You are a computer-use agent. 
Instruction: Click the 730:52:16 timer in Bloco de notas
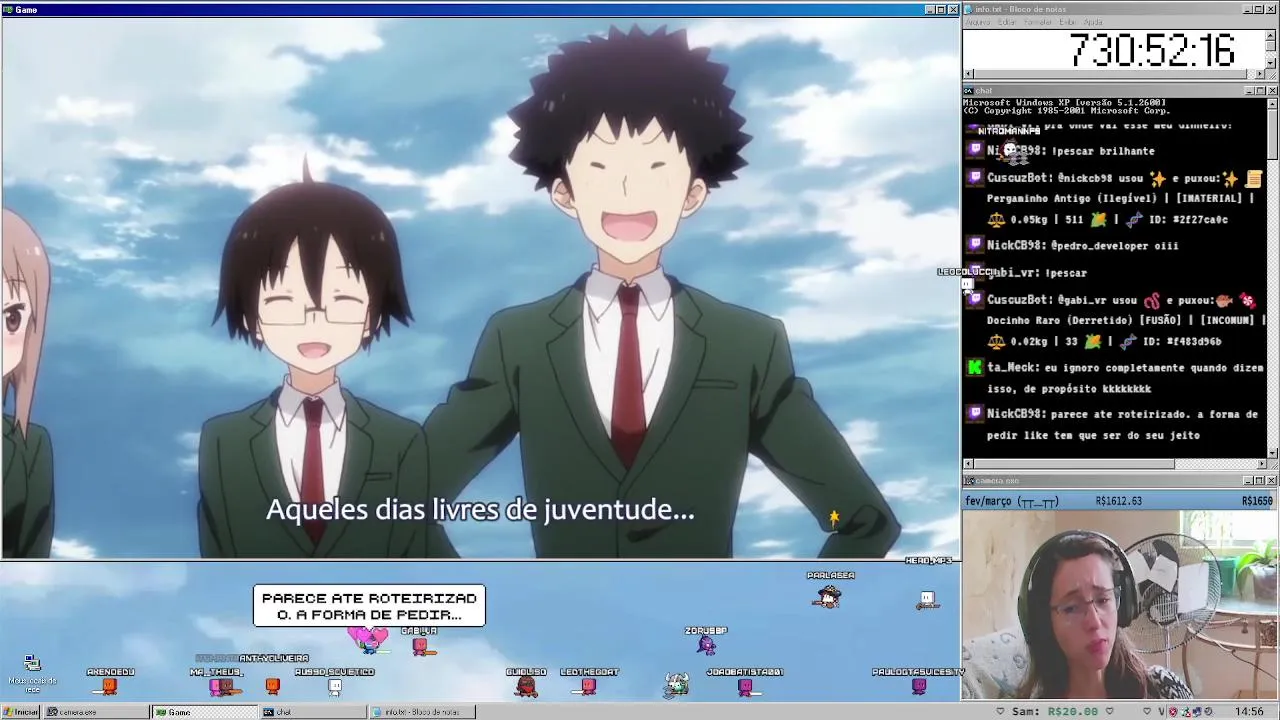1153,50
